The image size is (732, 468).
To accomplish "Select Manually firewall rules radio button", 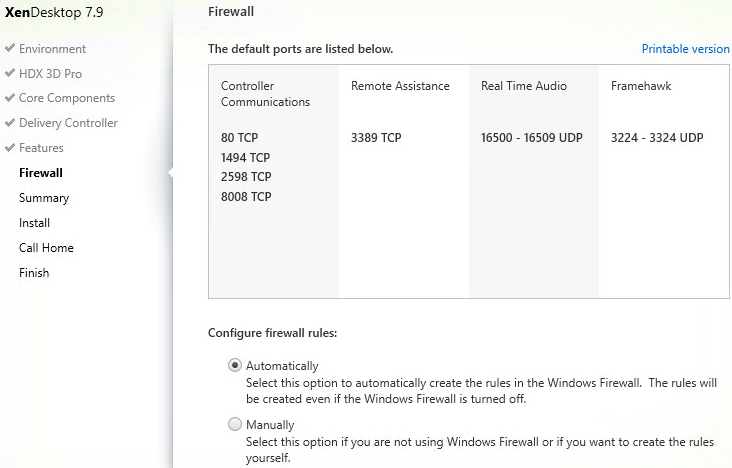I will [x=235, y=424].
